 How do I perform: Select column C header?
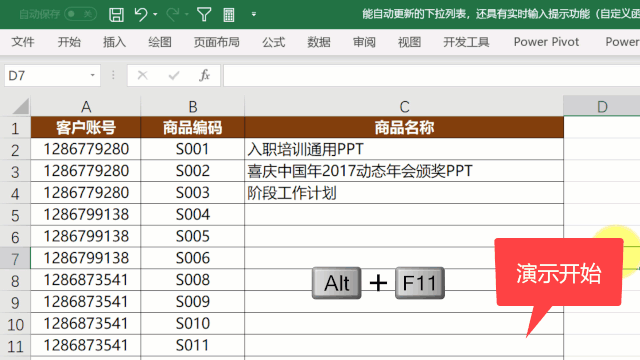(404, 107)
